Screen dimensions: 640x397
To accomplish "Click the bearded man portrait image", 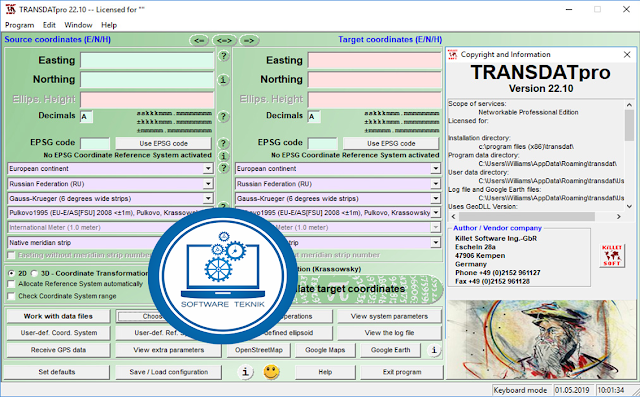I will click(x=542, y=339).
